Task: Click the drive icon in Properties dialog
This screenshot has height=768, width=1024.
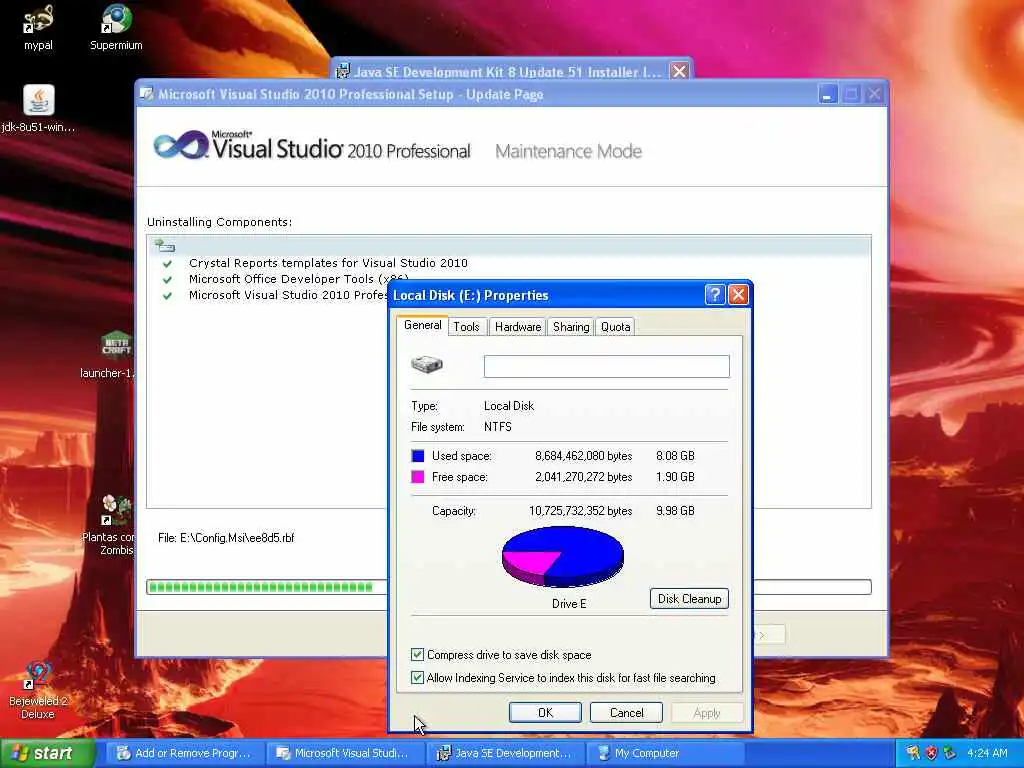Action: point(427,364)
